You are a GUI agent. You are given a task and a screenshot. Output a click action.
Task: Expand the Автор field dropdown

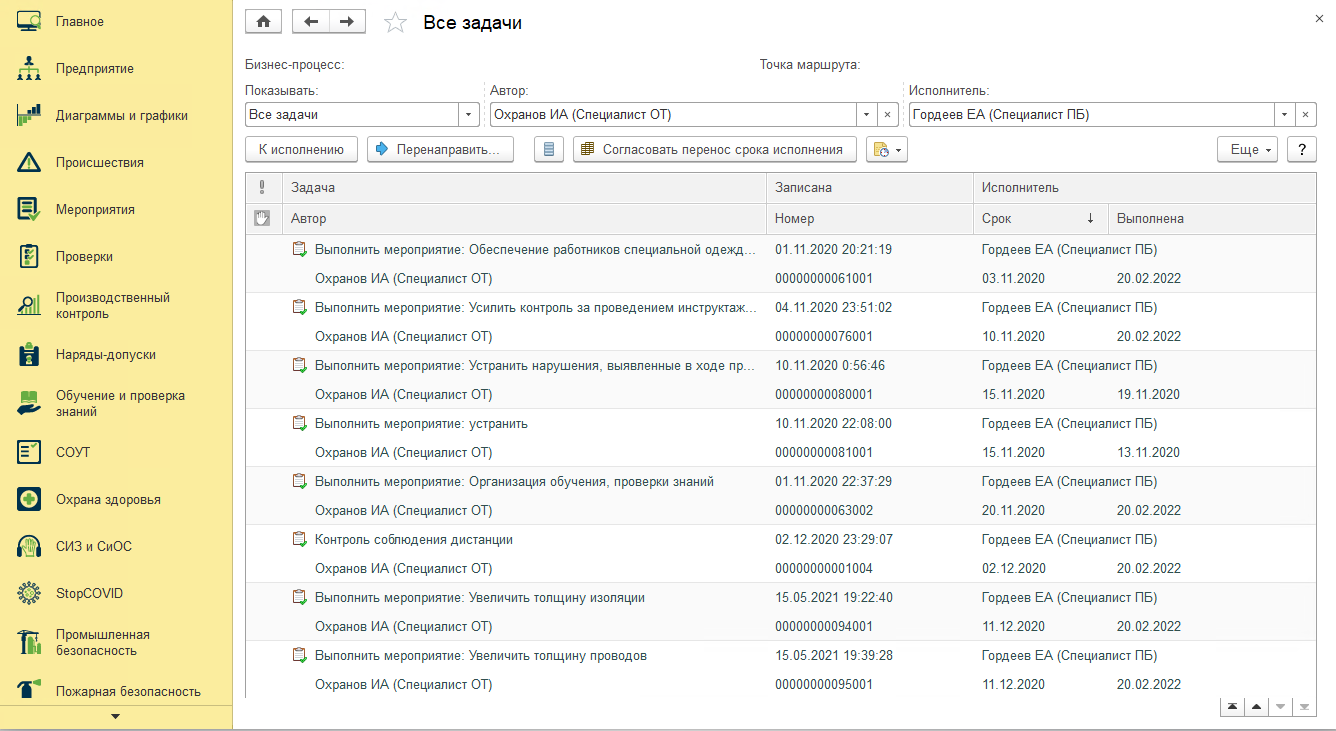[x=866, y=115]
